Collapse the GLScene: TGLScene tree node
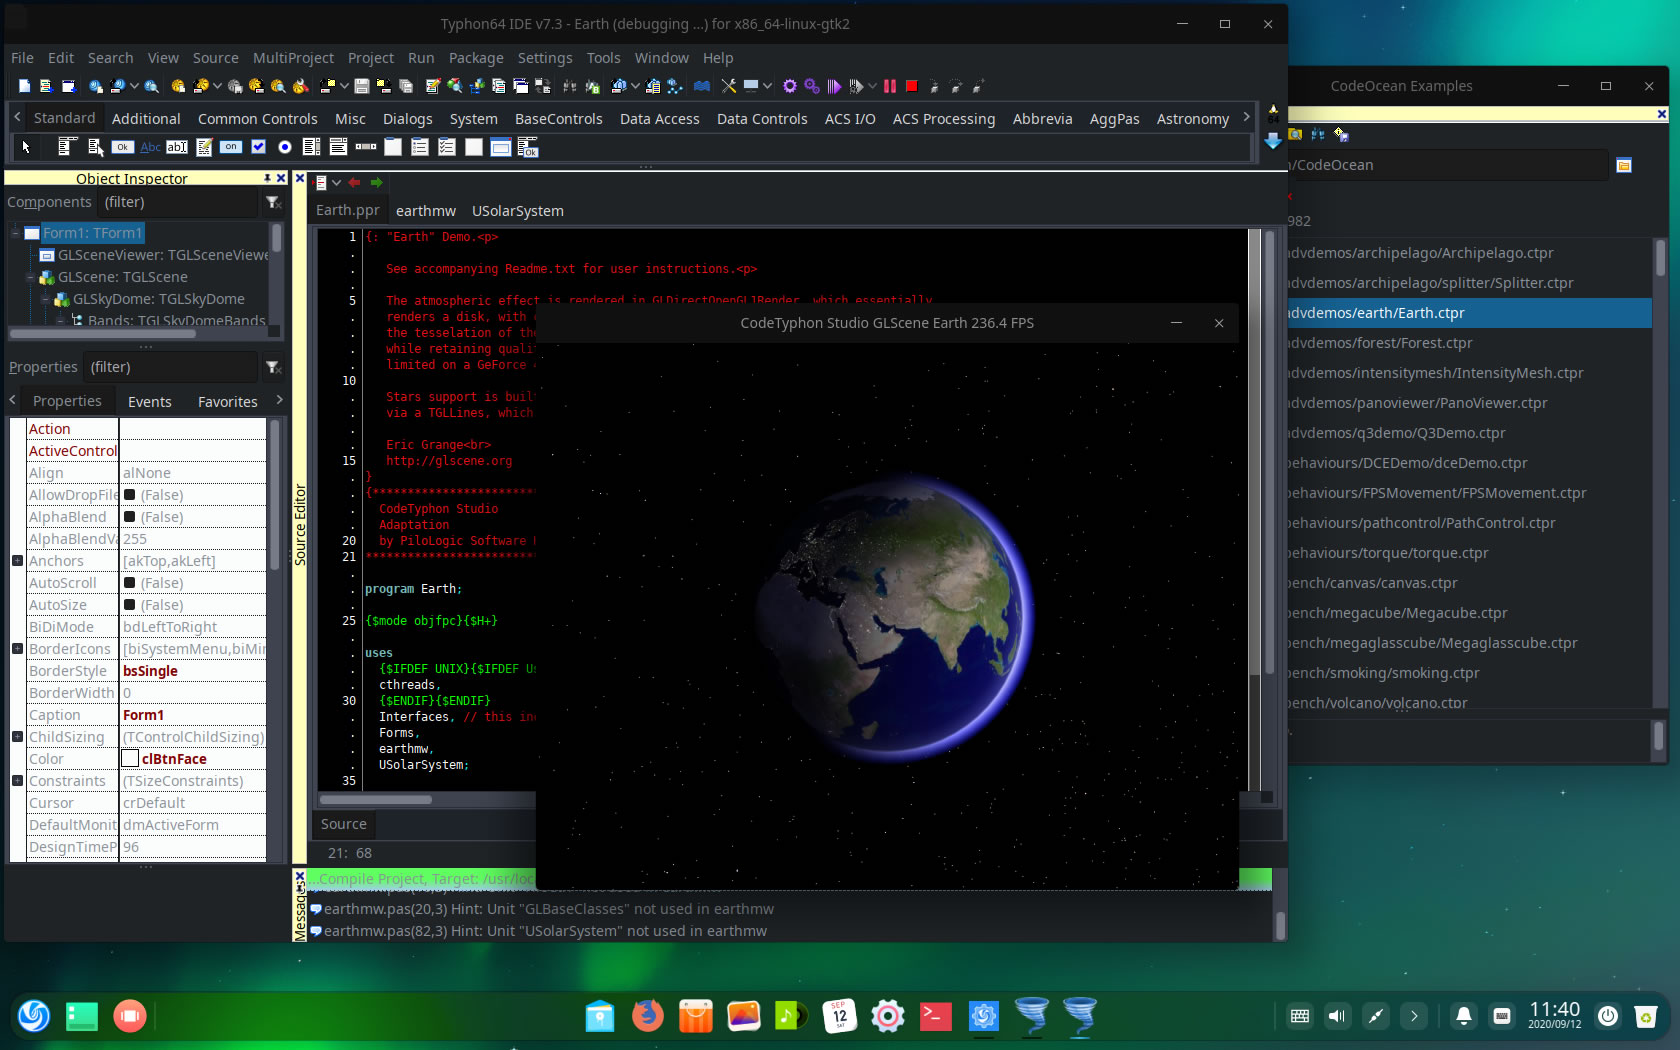 click(x=30, y=277)
